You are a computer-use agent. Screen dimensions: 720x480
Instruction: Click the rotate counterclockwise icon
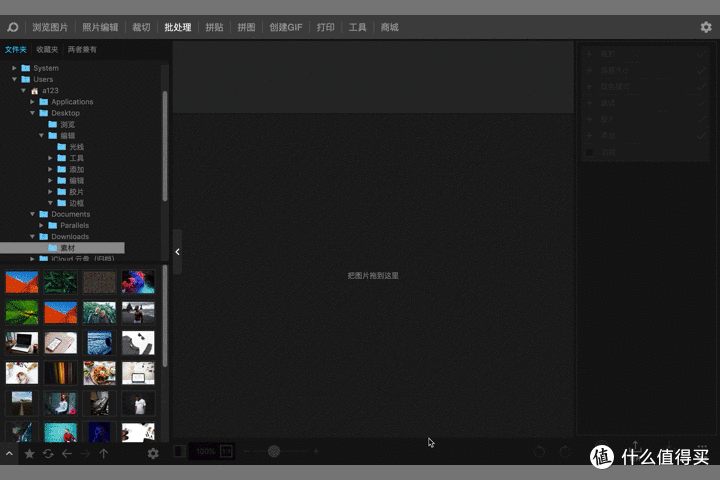[x=540, y=452]
